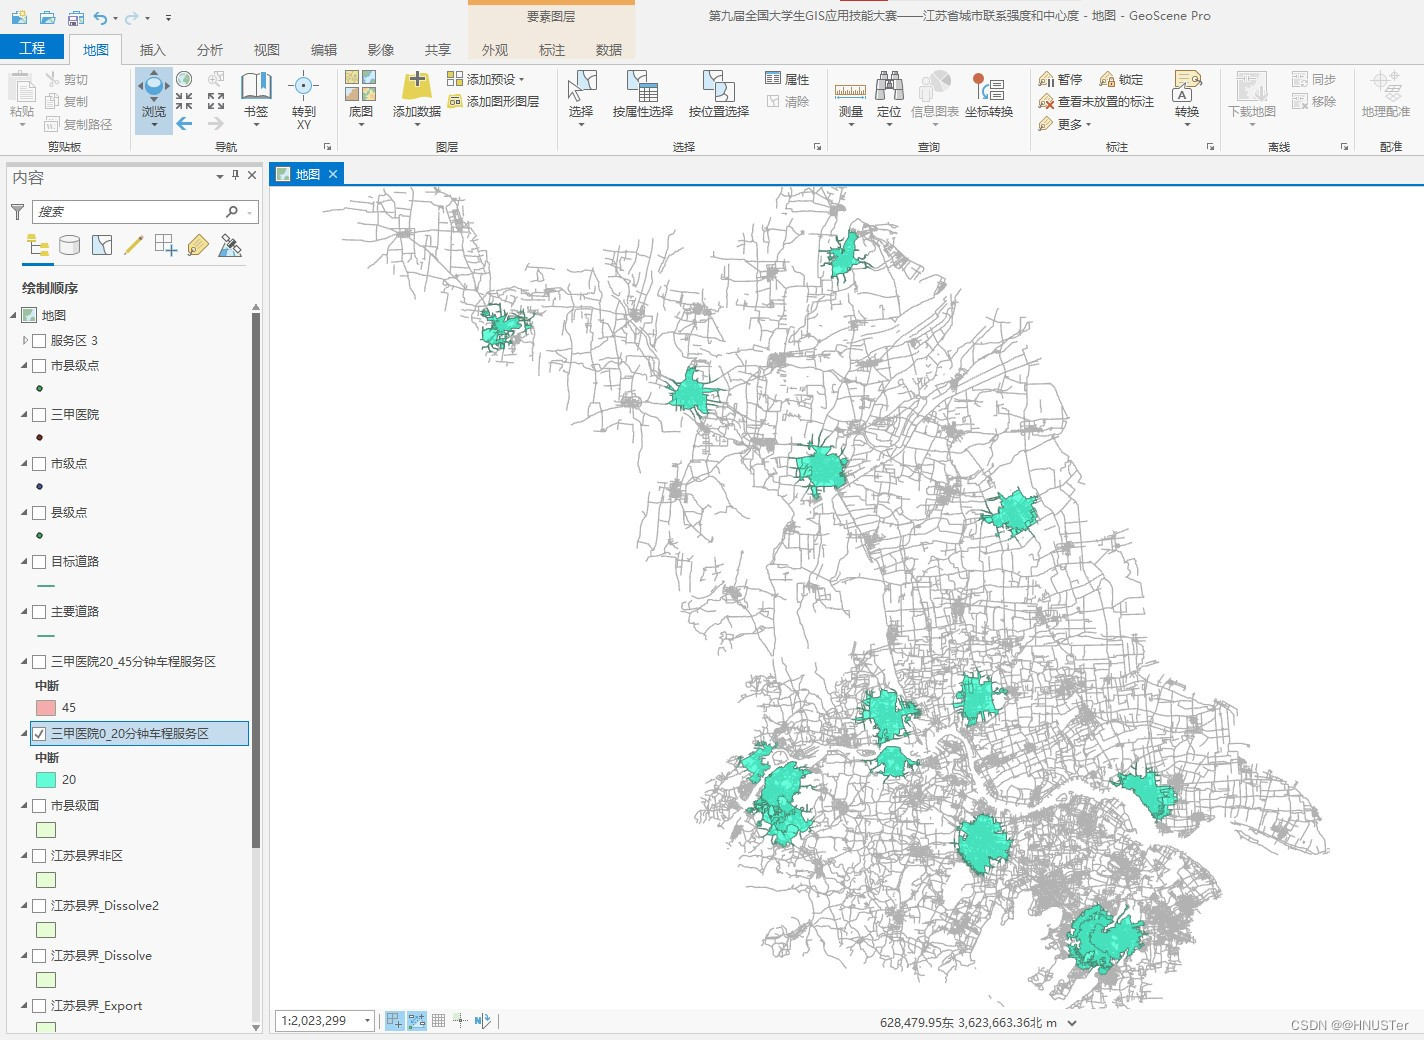Switch to the 外观 (Appearance) contextual tab
Image resolution: width=1424 pixels, height=1040 pixels.
pos(495,50)
